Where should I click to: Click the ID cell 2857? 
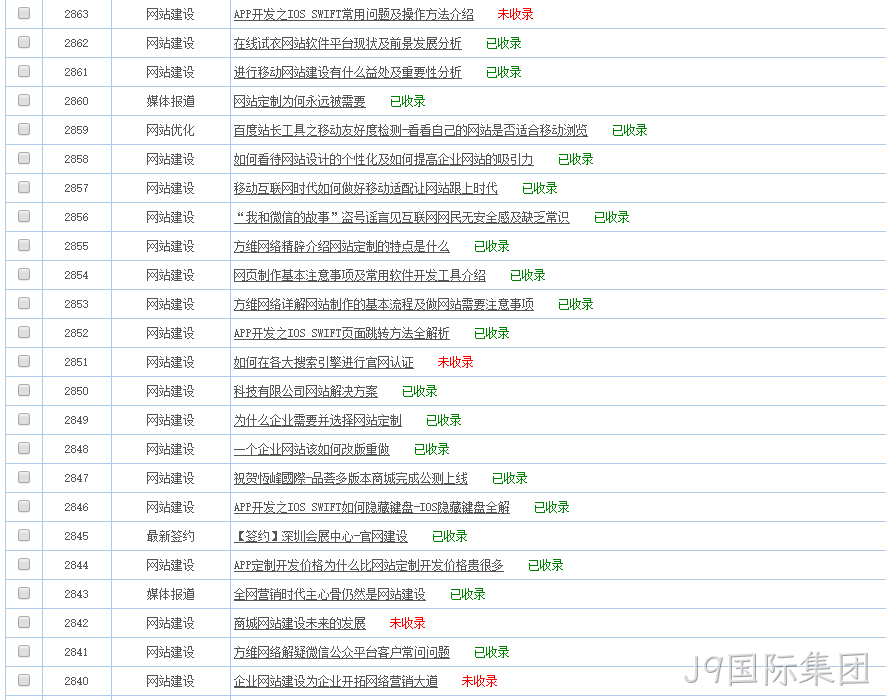[x=76, y=188]
